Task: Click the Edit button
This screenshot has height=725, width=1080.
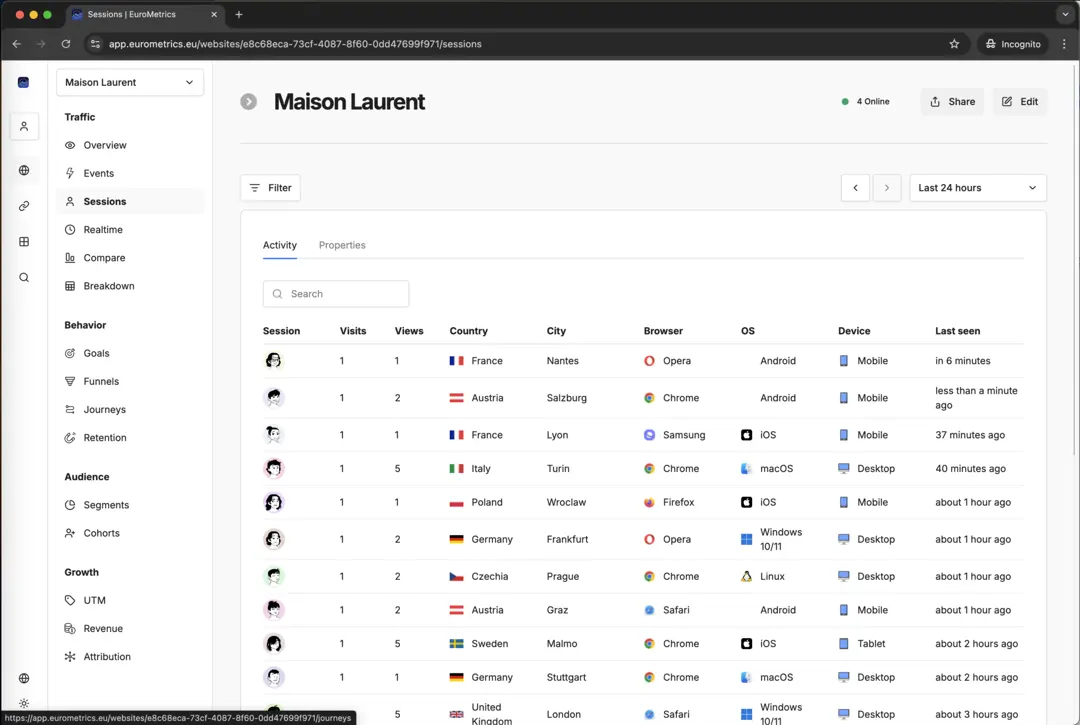Action: [1020, 102]
